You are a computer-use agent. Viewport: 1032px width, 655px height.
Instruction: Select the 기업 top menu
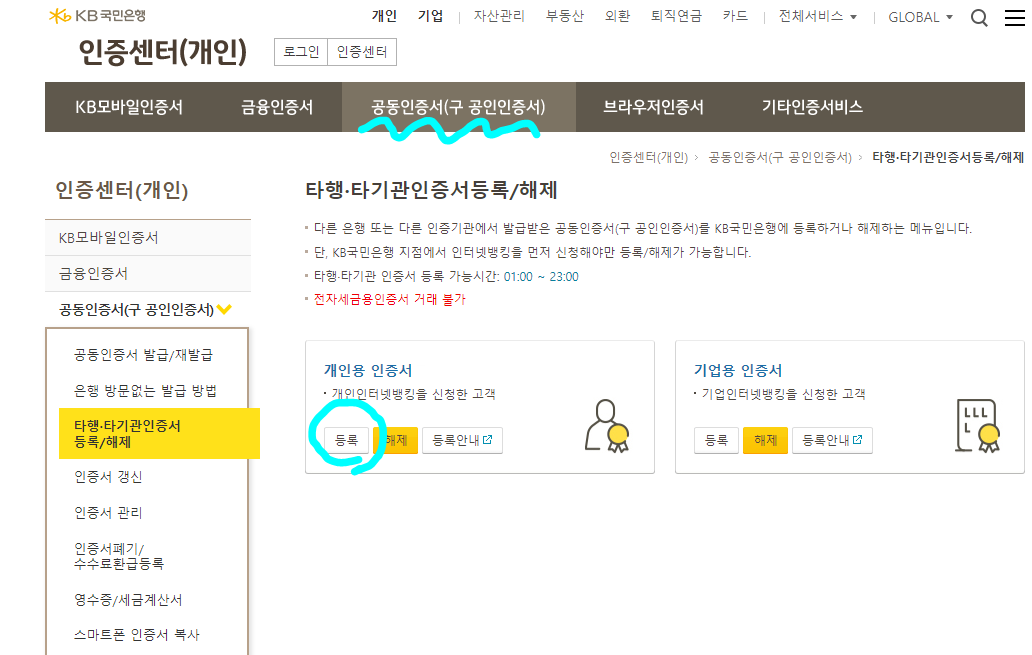(430, 16)
